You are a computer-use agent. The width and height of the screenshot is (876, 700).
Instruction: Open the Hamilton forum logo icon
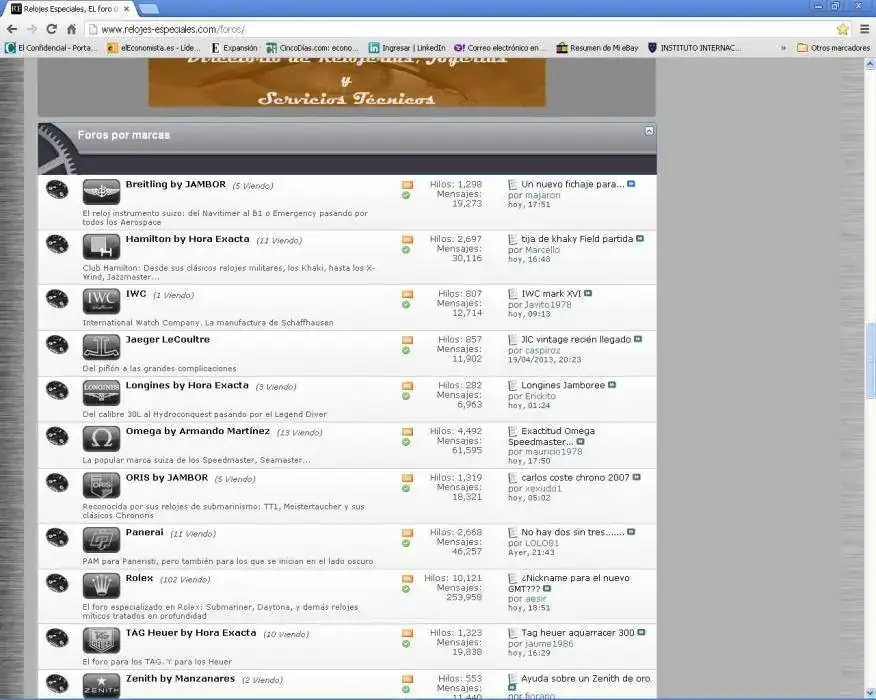click(101, 246)
